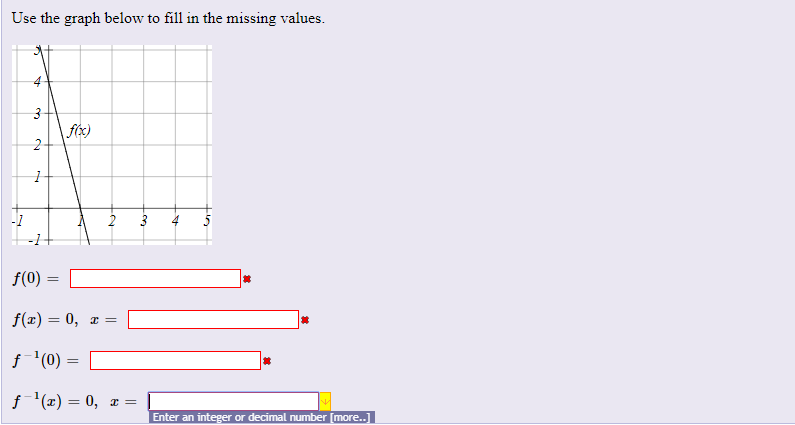This screenshot has width=795, height=425.
Task: Click 'Use the graph below' instruction text
Action: (168, 19)
